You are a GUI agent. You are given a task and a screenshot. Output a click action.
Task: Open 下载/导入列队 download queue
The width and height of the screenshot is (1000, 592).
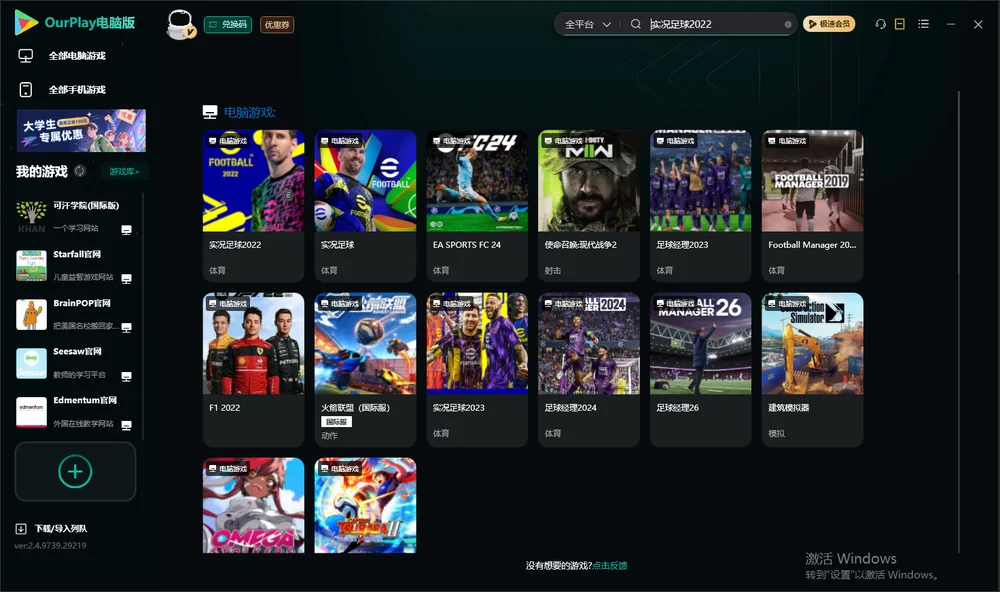tap(61, 529)
